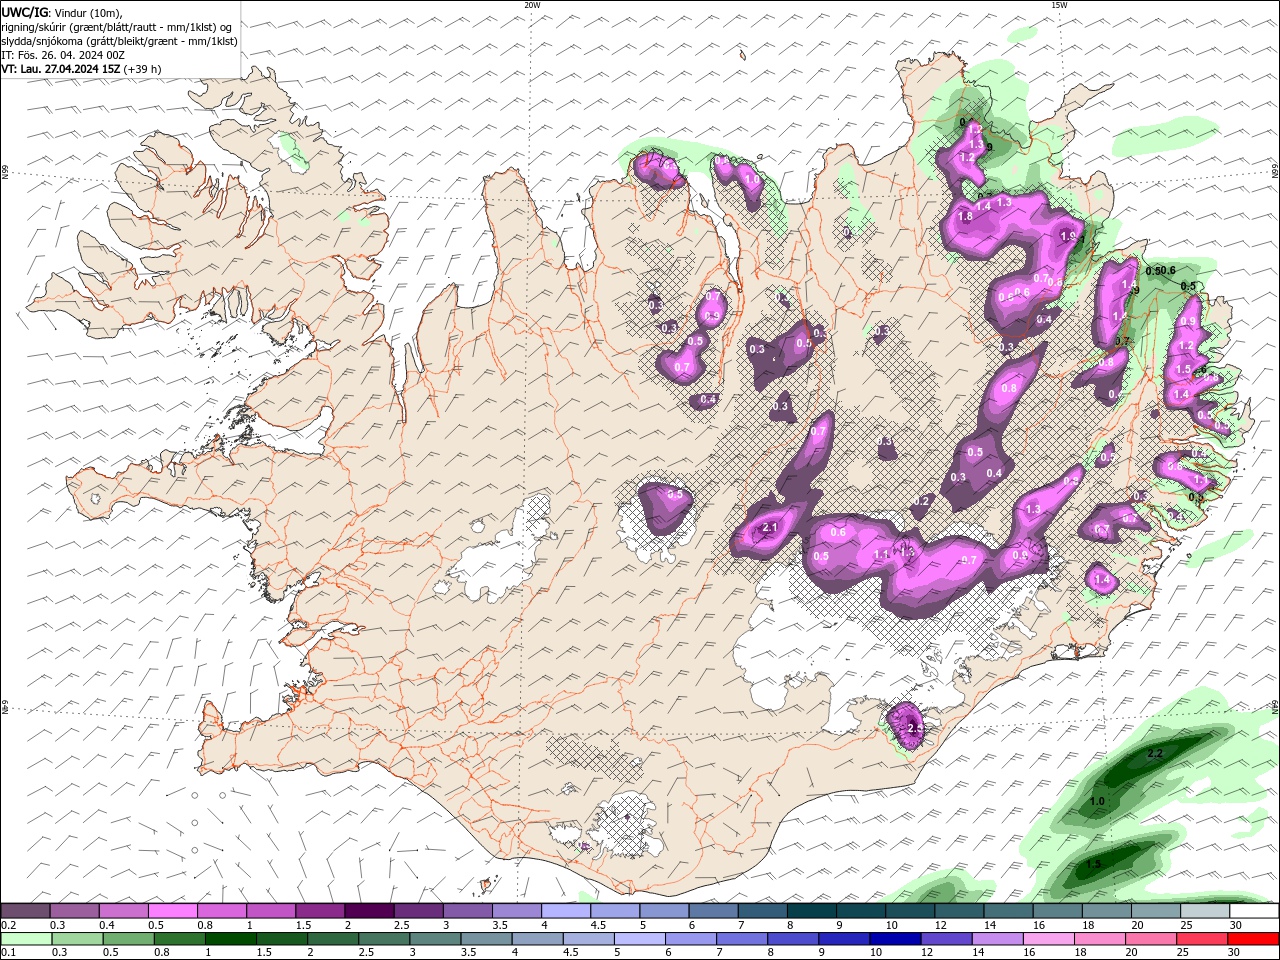Click the pink swatch between 18 and 20 in the rain legend

coord(1098,939)
